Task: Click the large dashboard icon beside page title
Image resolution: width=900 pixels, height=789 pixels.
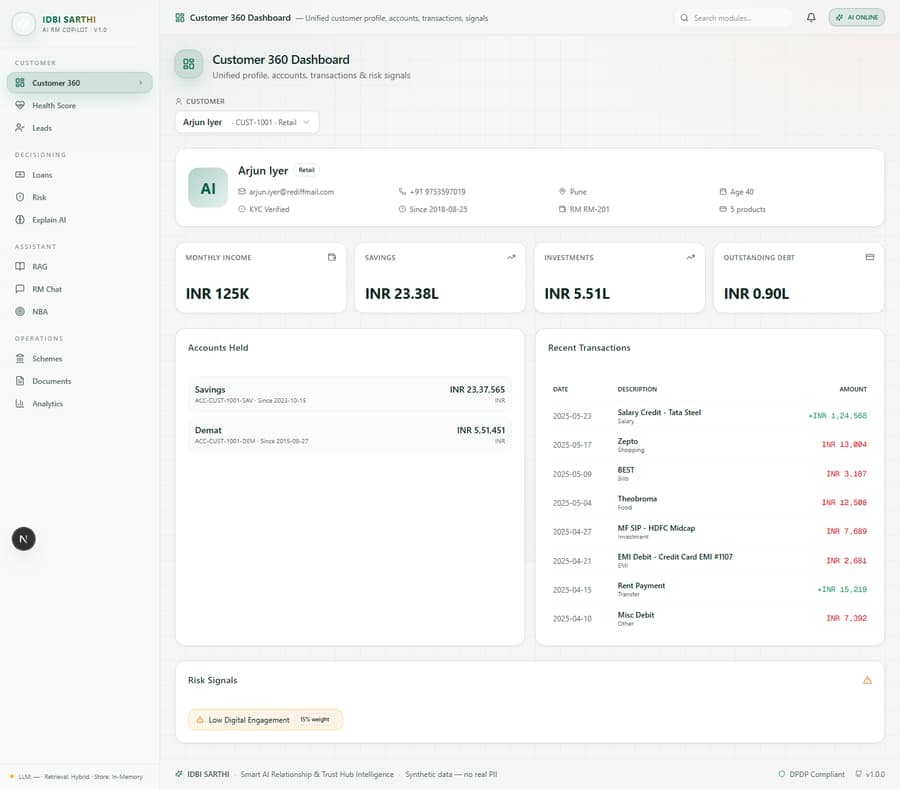Action: 189,64
